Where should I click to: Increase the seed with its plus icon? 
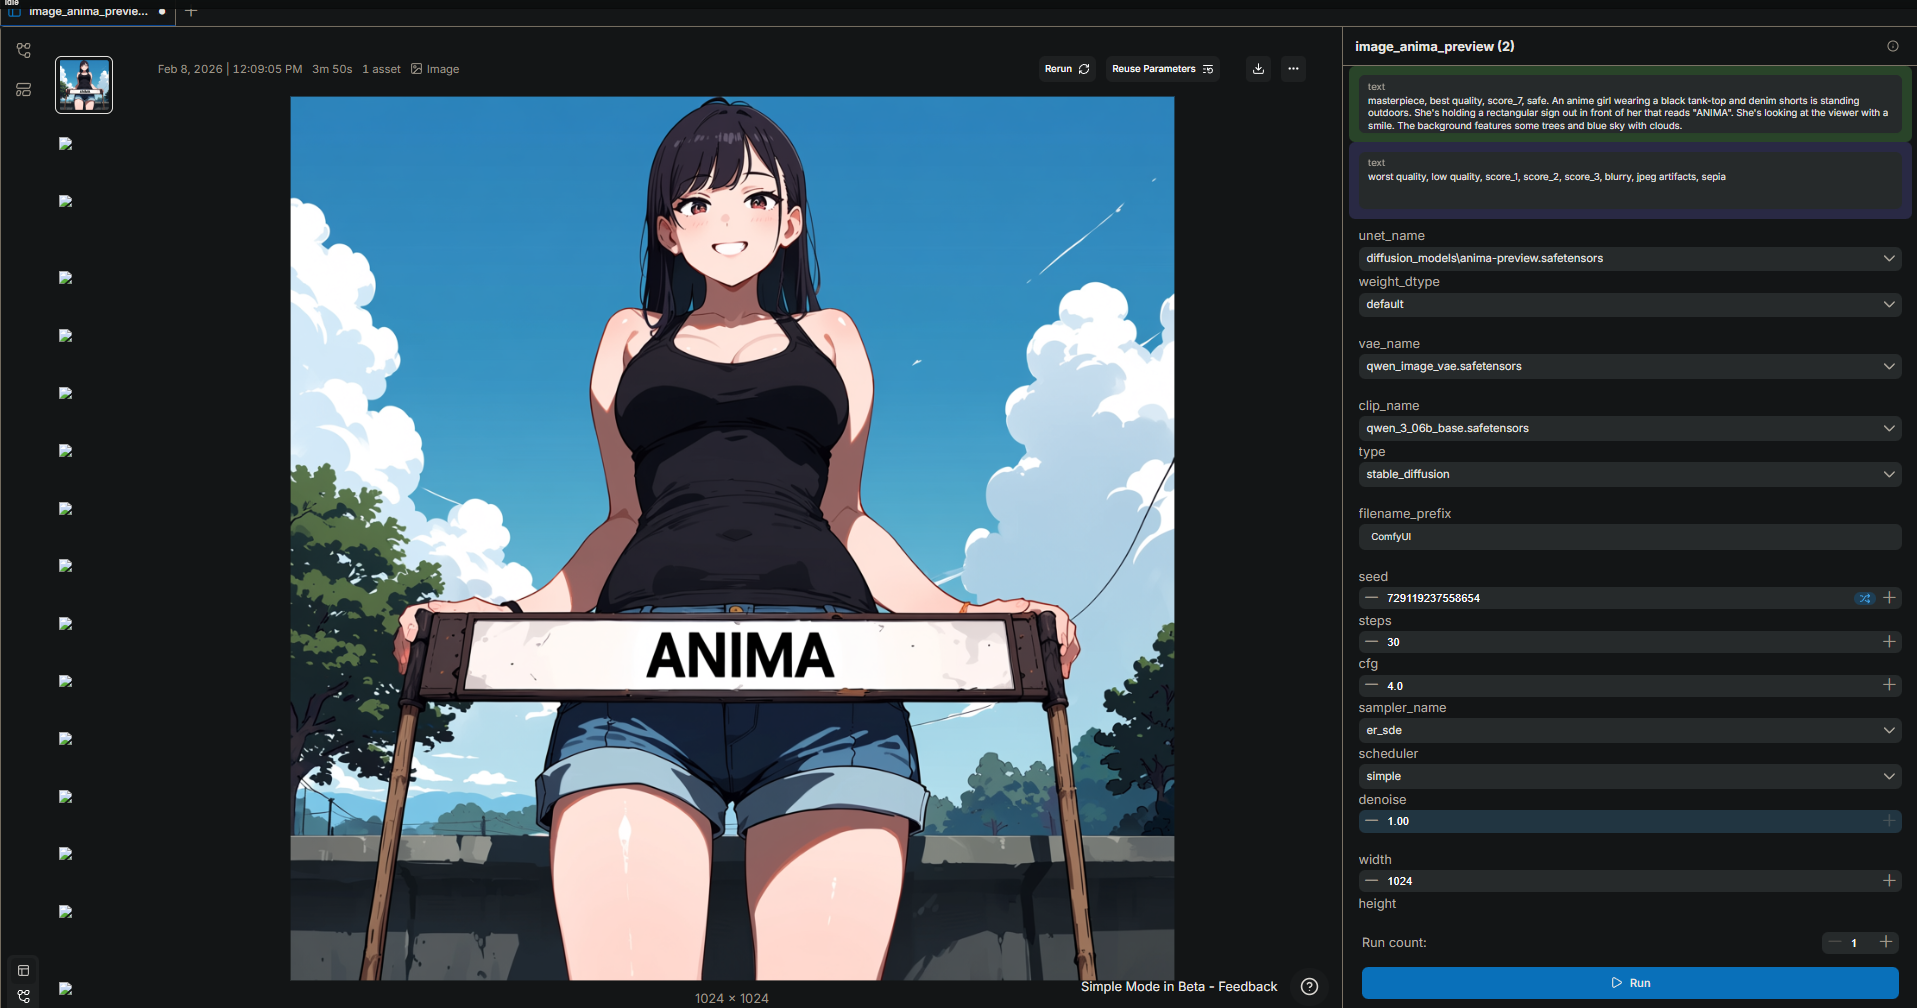coord(1889,598)
